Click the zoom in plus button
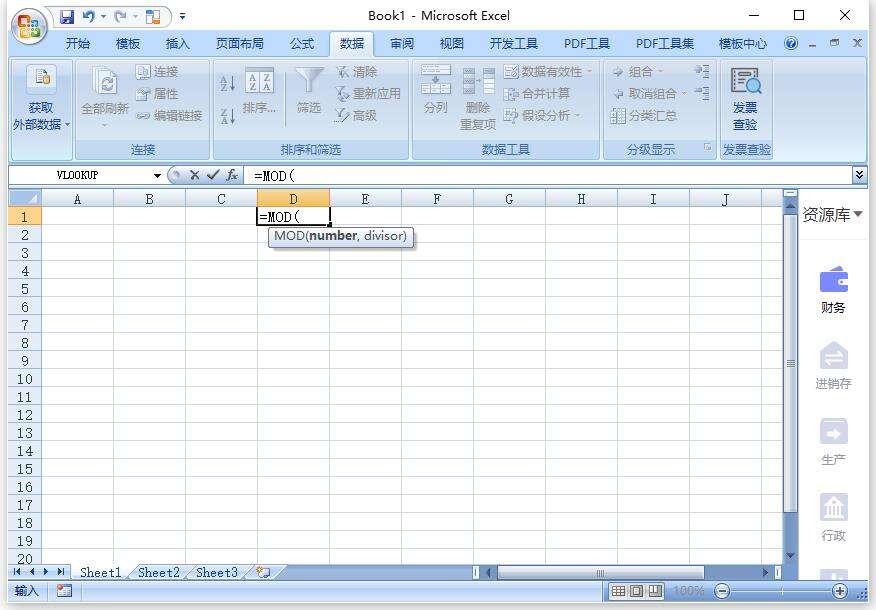Screen dimensions: 876x610 point(840,590)
